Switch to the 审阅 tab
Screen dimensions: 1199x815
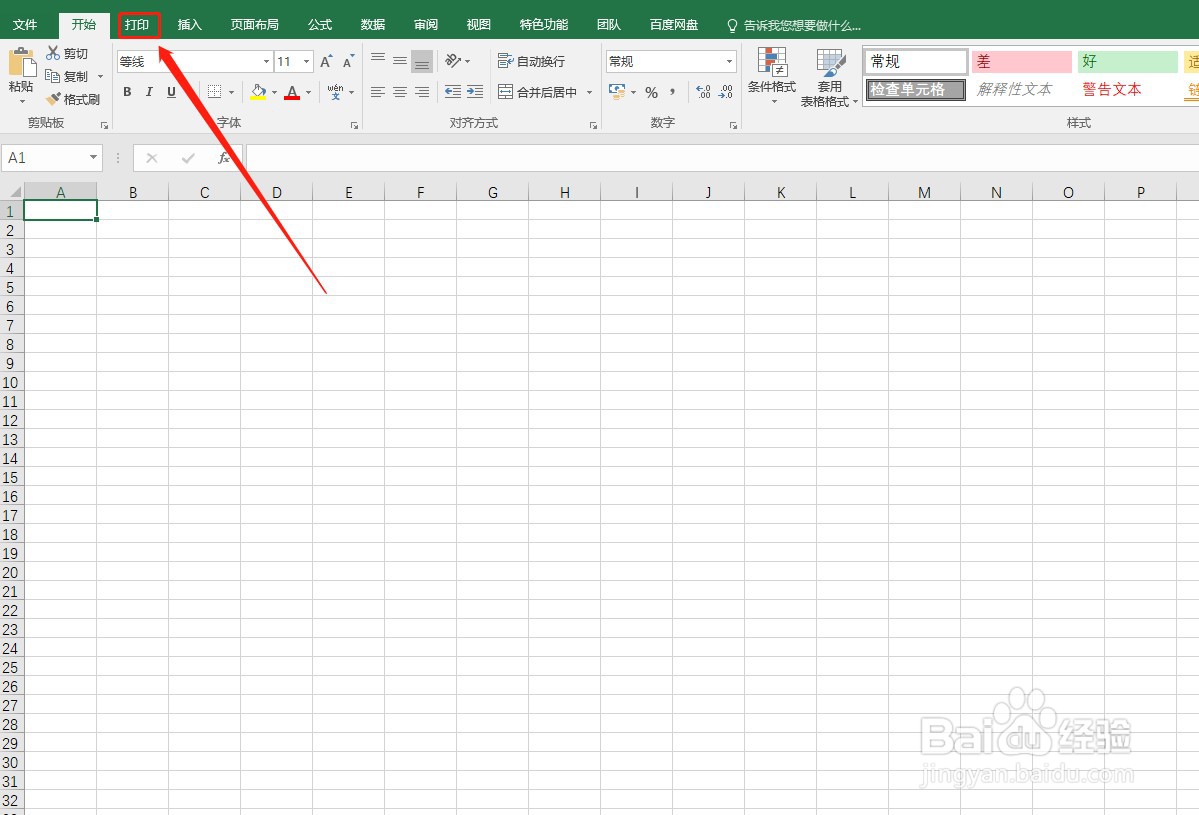click(426, 24)
